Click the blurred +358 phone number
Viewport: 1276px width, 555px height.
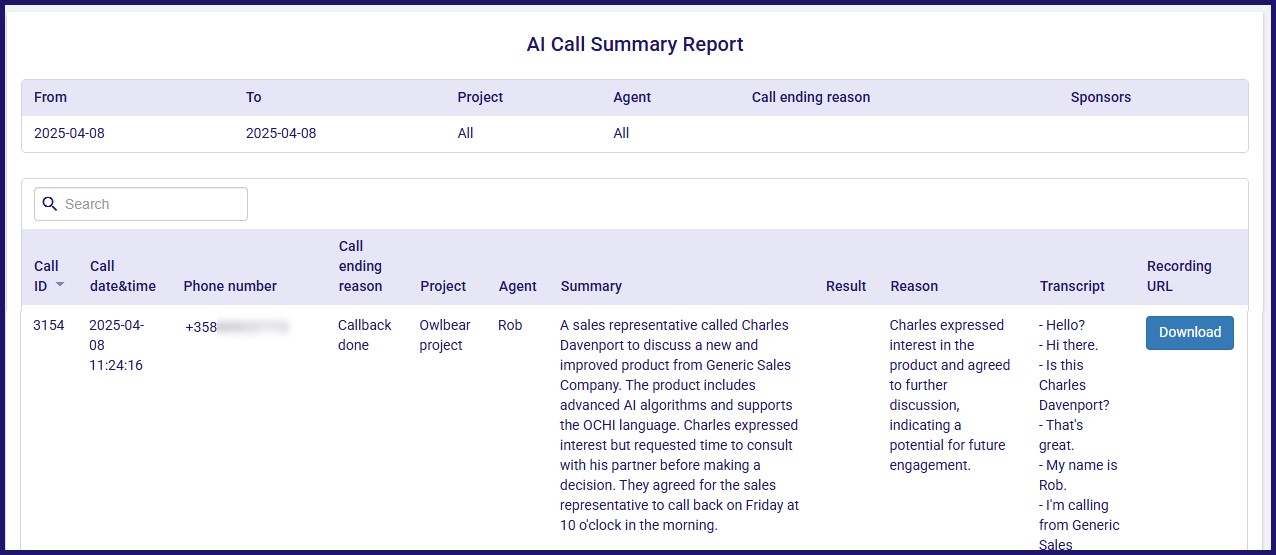237,326
